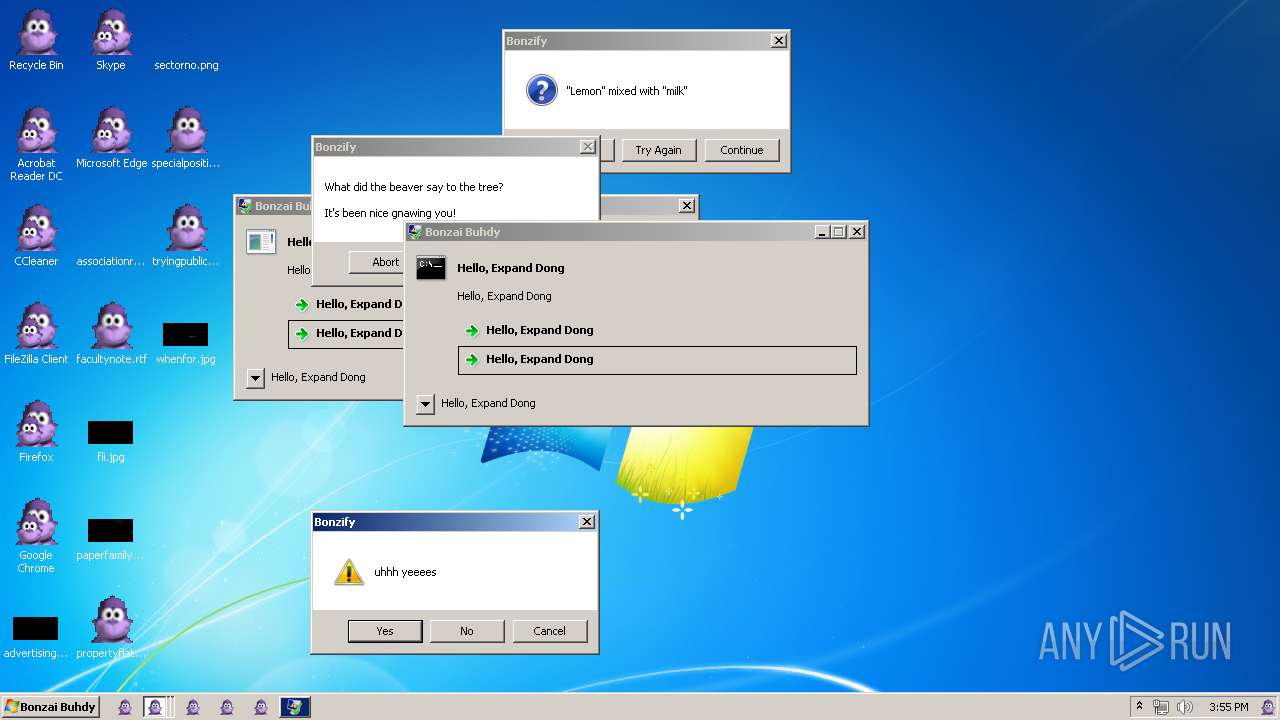Expand details arrow in front Bonzai Buhdy window
The width and height of the screenshot is (1280, 720).
point(425,404)
